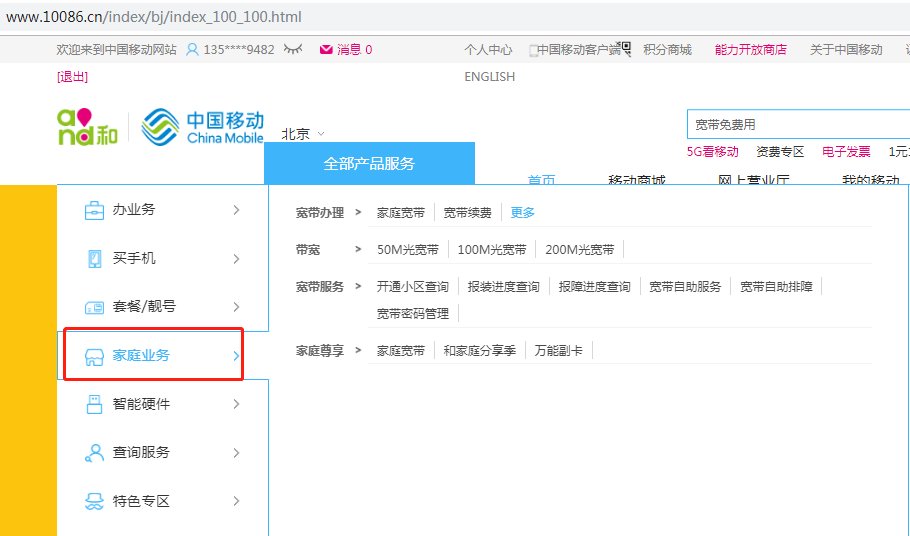
Task: Select the 网上营业厅 navigation tab
Action: (x=753, y=180)
